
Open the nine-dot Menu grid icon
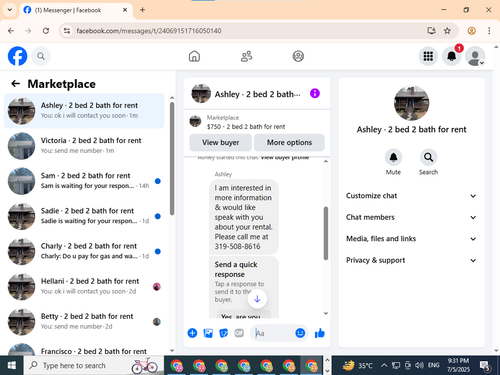tap(428, 56)
